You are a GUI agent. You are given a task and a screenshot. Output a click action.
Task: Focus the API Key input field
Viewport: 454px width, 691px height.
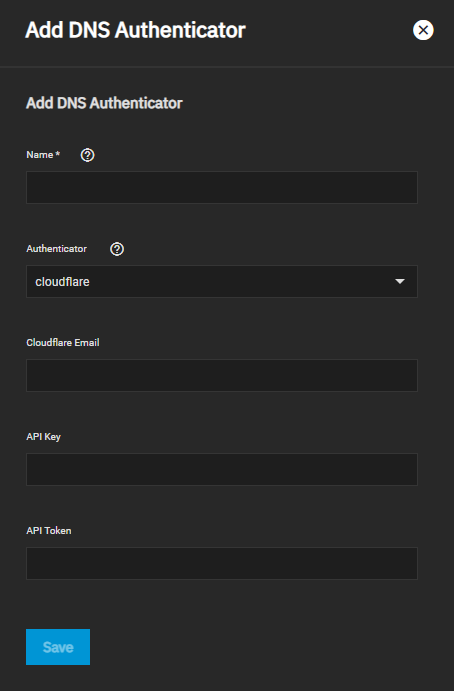[222, 469]
